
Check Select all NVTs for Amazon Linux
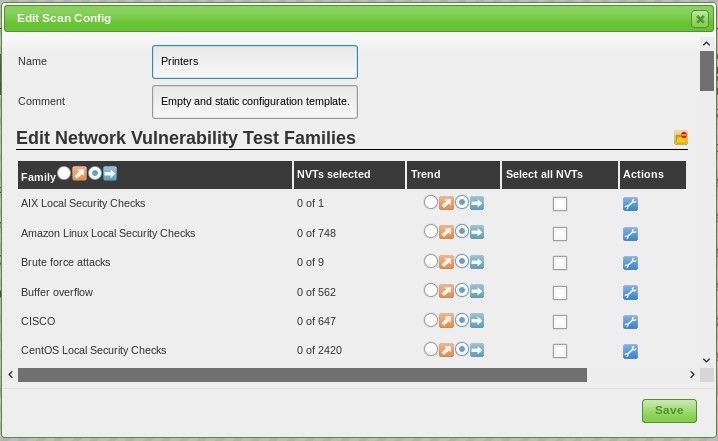coord(560,234)
